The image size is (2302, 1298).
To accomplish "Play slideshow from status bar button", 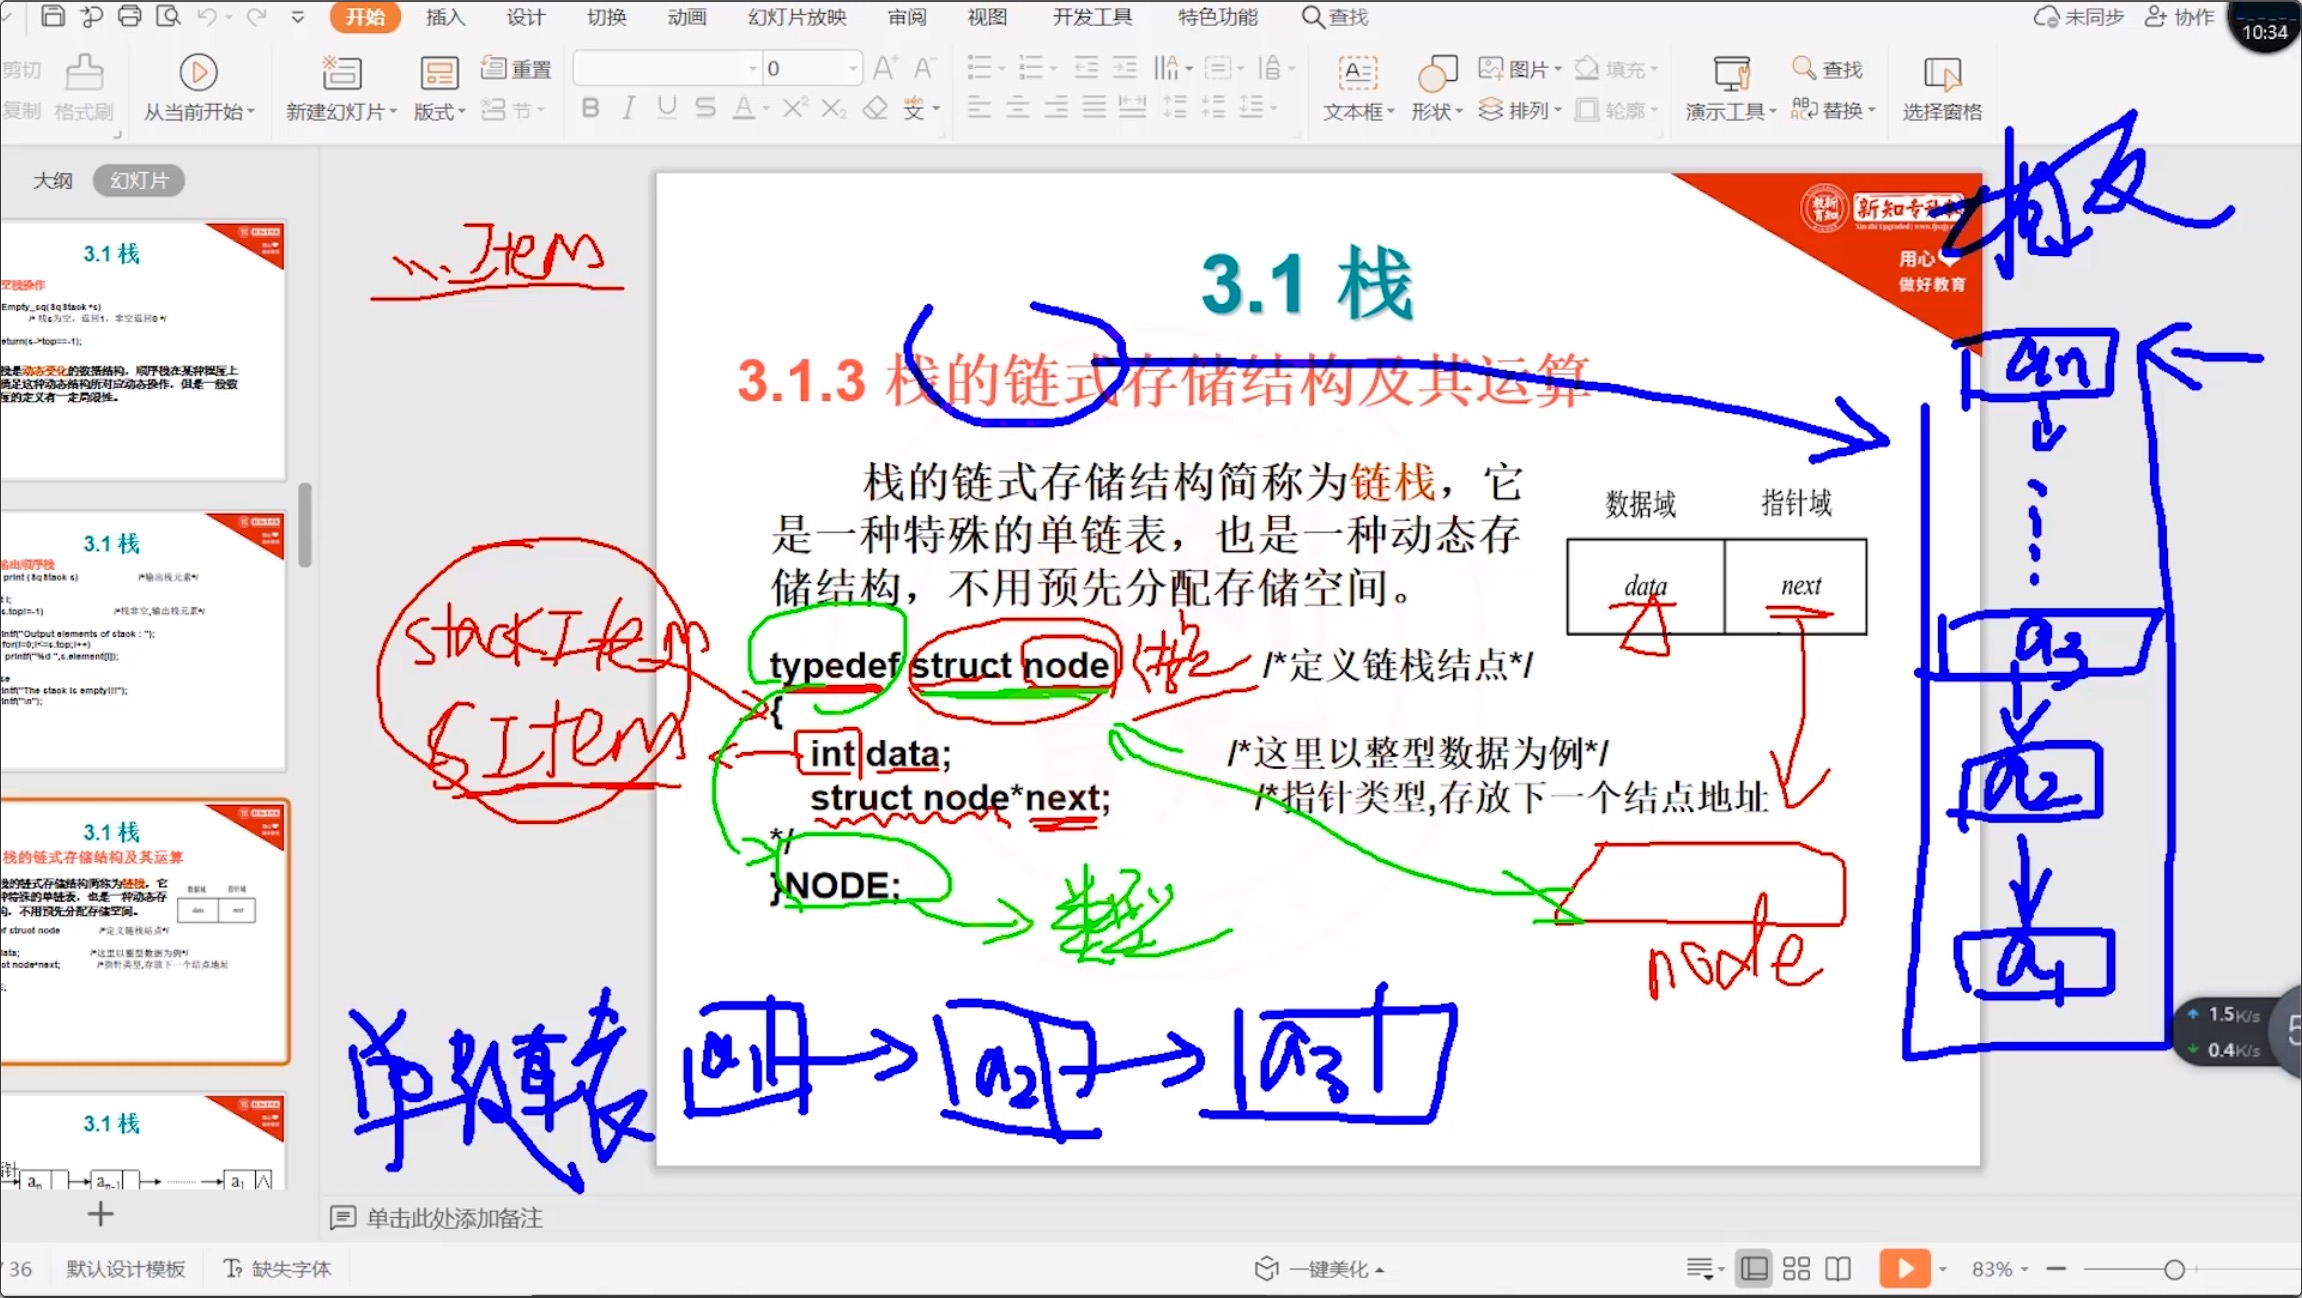I will (1905, 1269).
